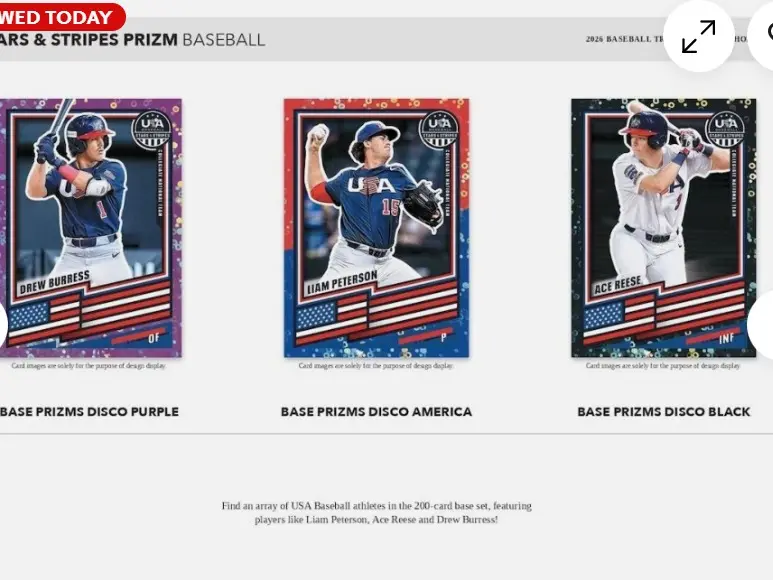Click the American flag graphic on Liam Peterson card

click(376, 313)
